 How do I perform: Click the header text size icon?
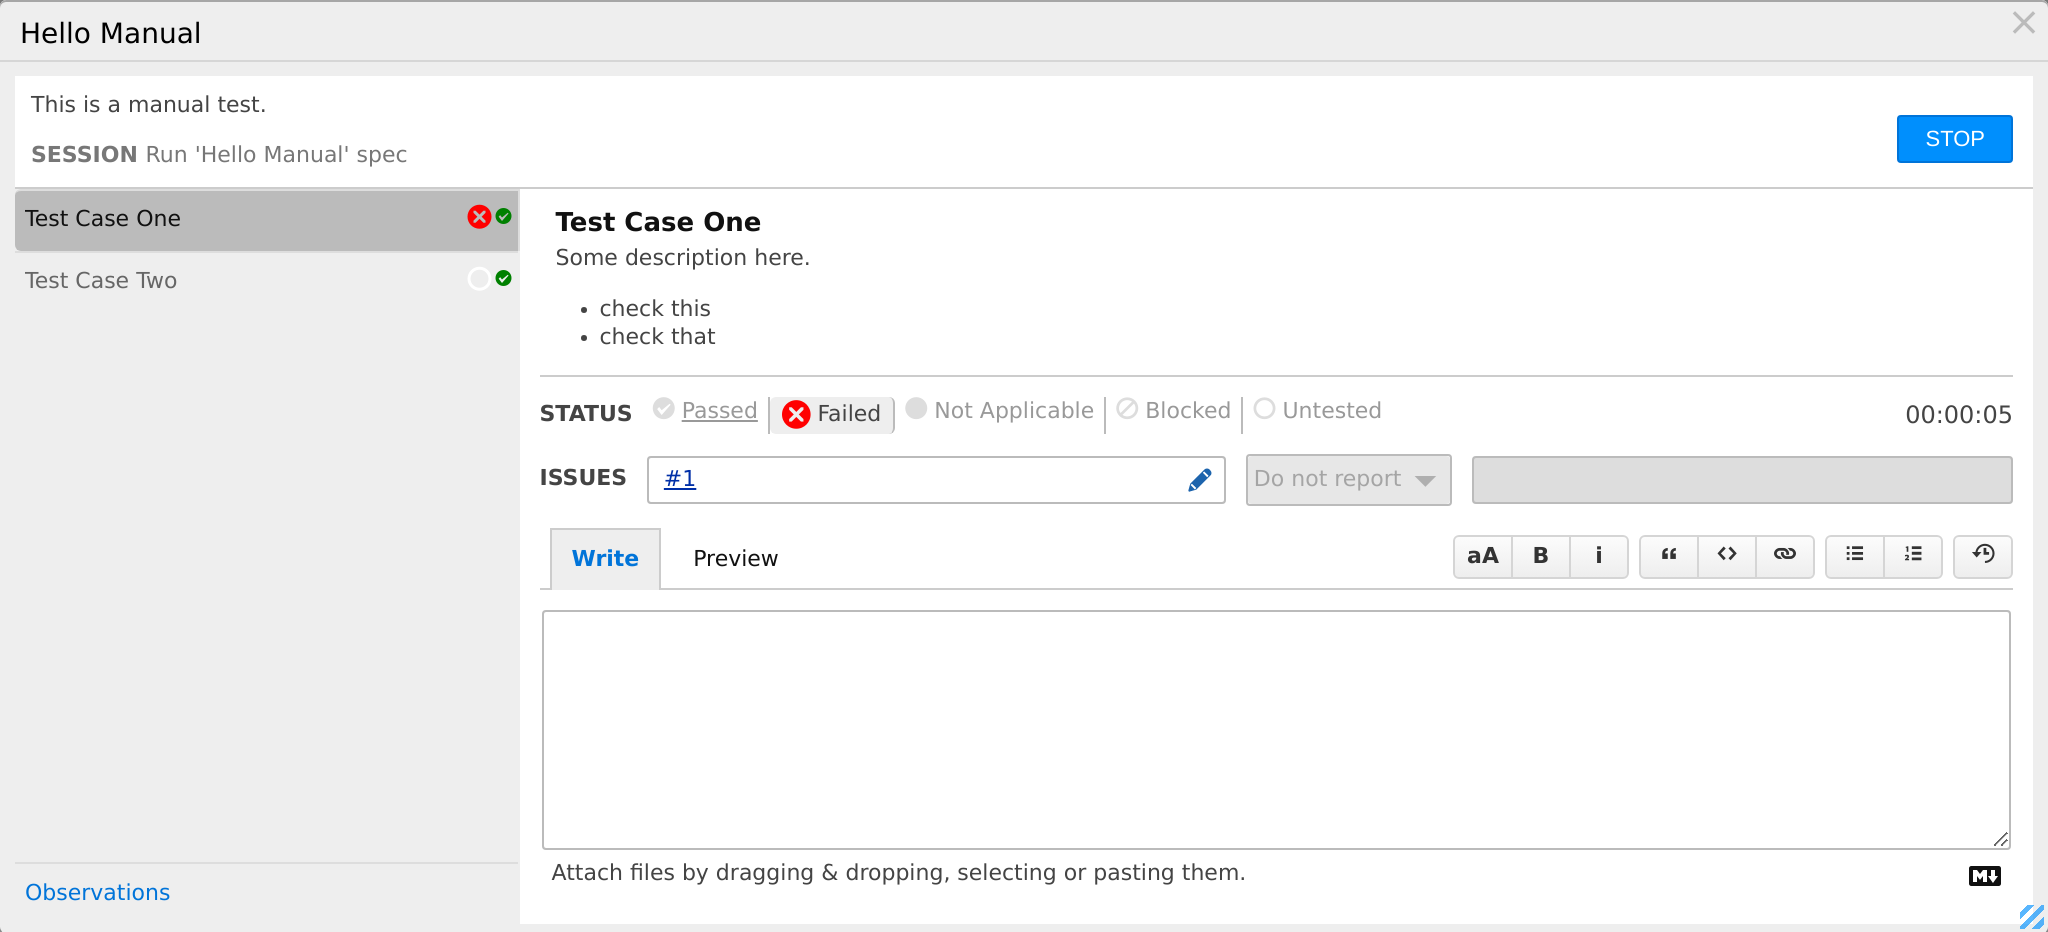[x=1482, y=556]
